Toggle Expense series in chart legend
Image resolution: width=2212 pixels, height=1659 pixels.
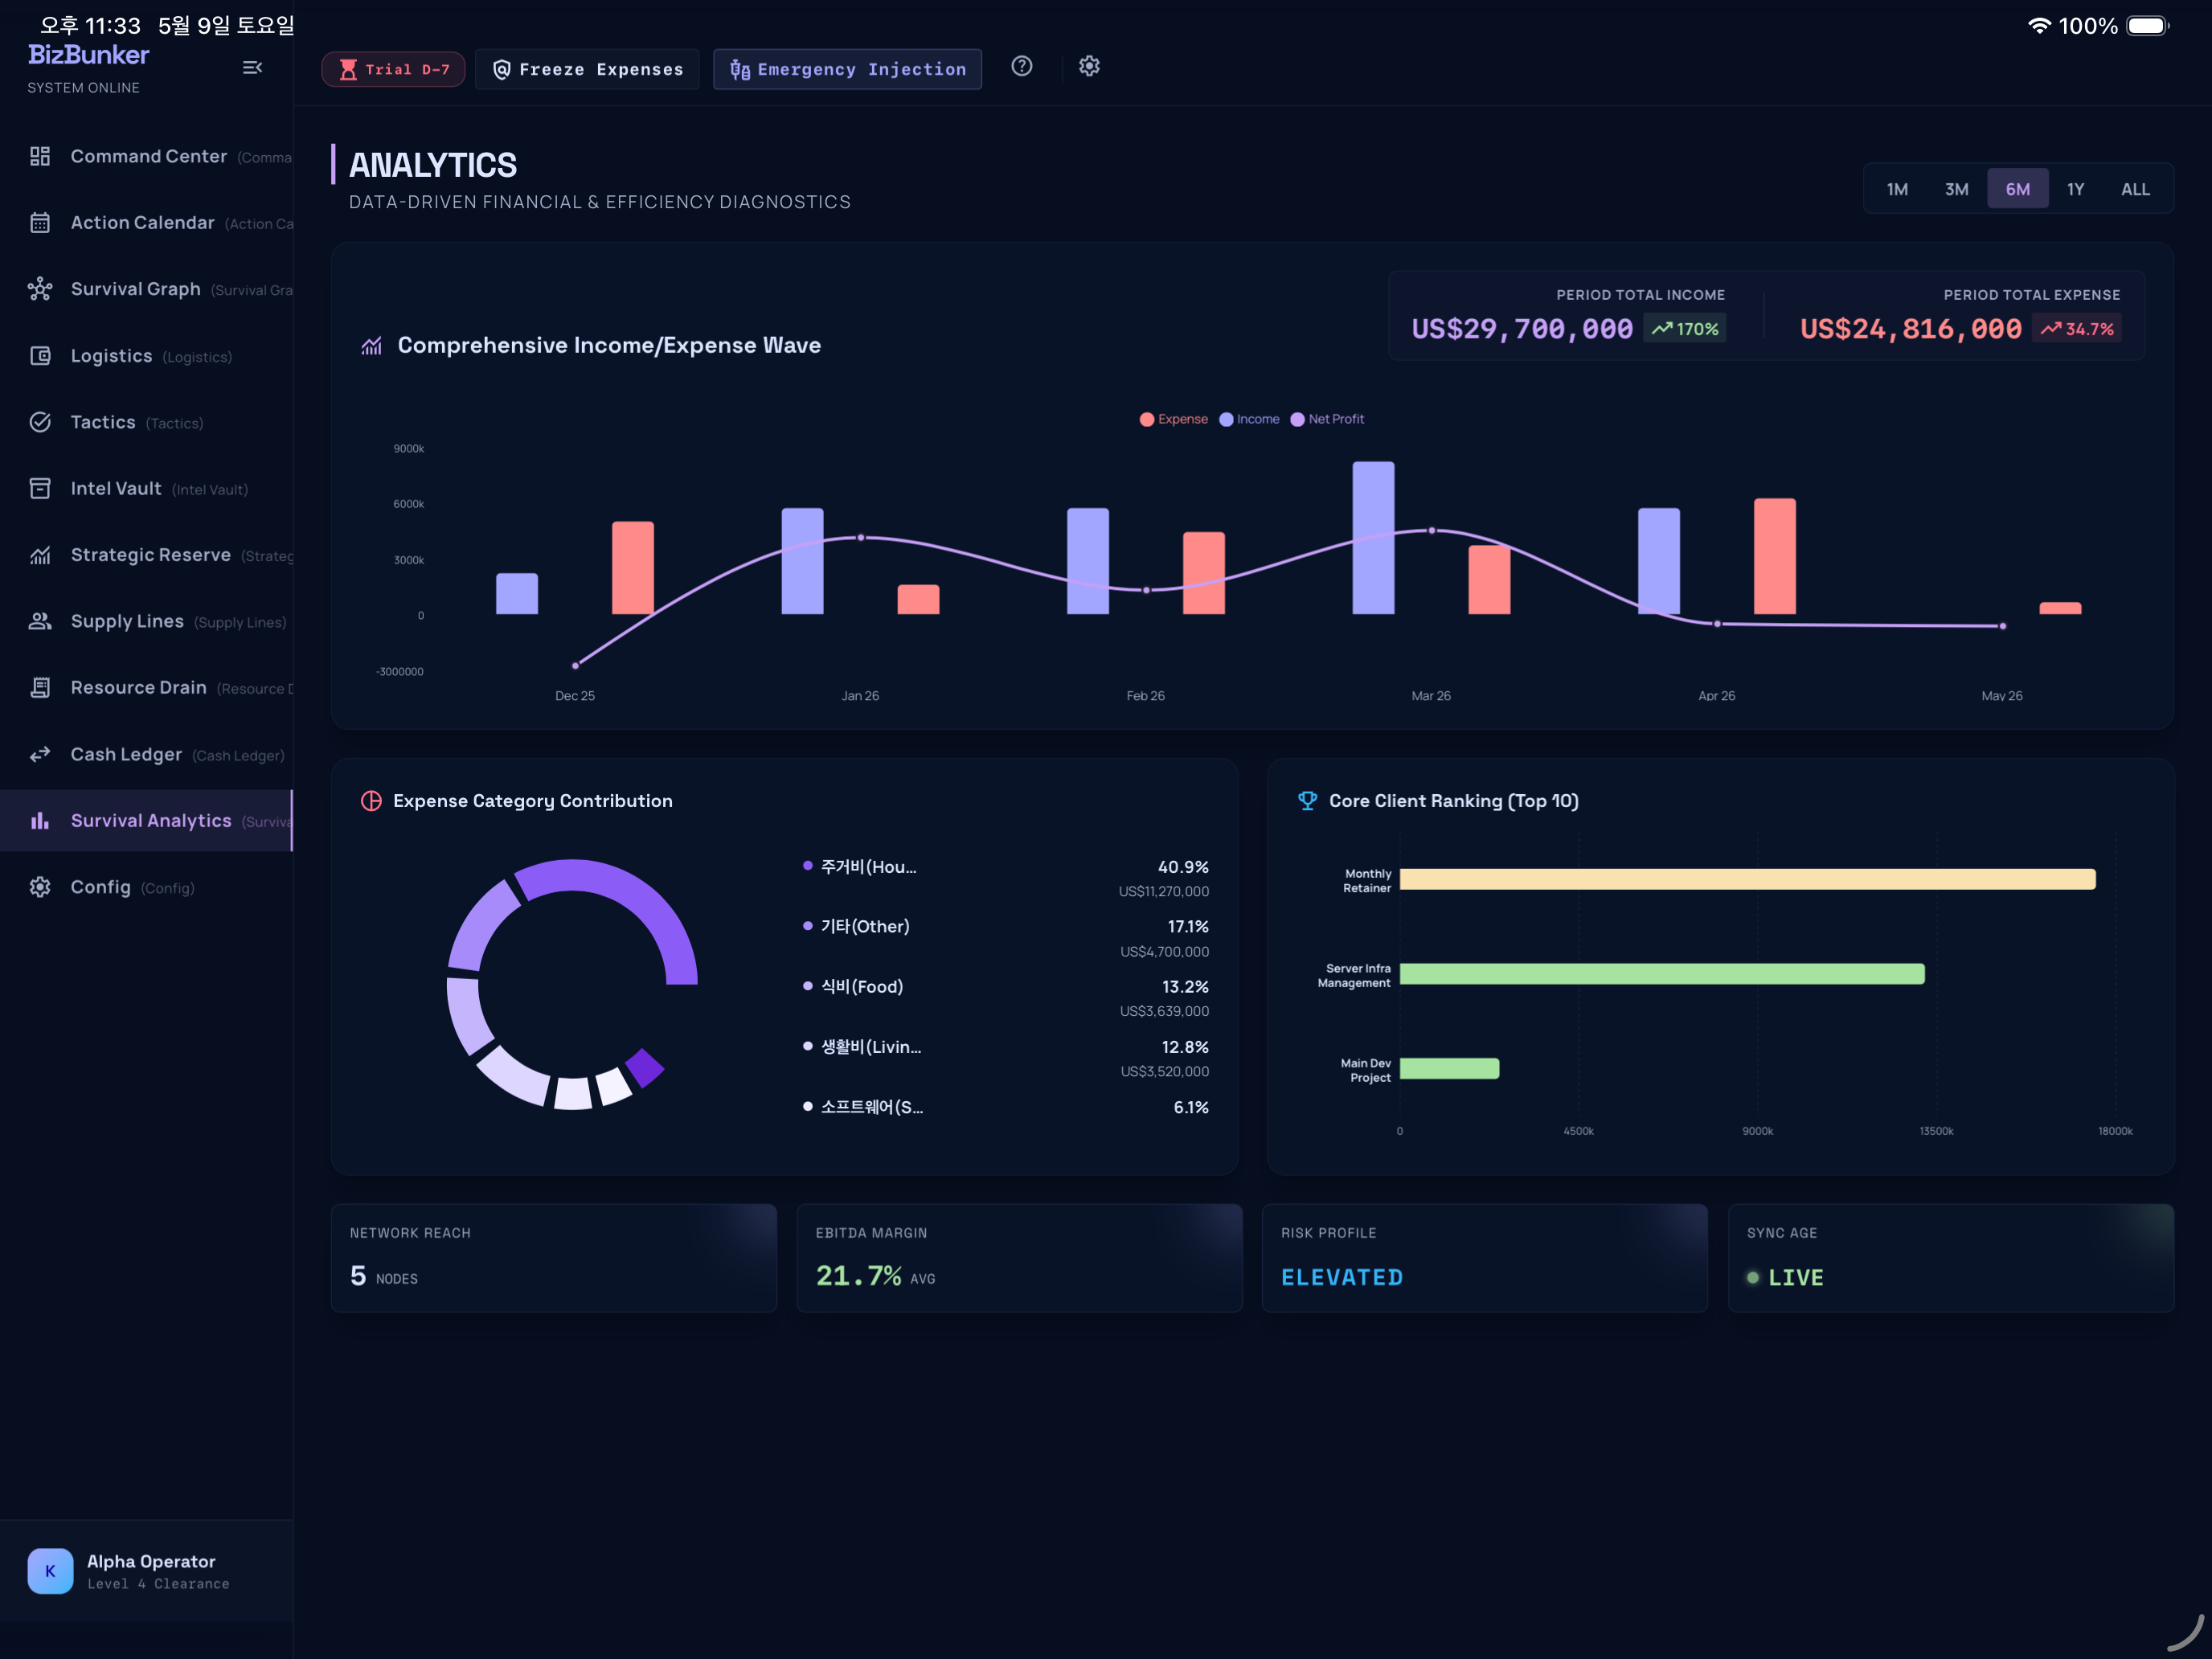pos(1173,419)
